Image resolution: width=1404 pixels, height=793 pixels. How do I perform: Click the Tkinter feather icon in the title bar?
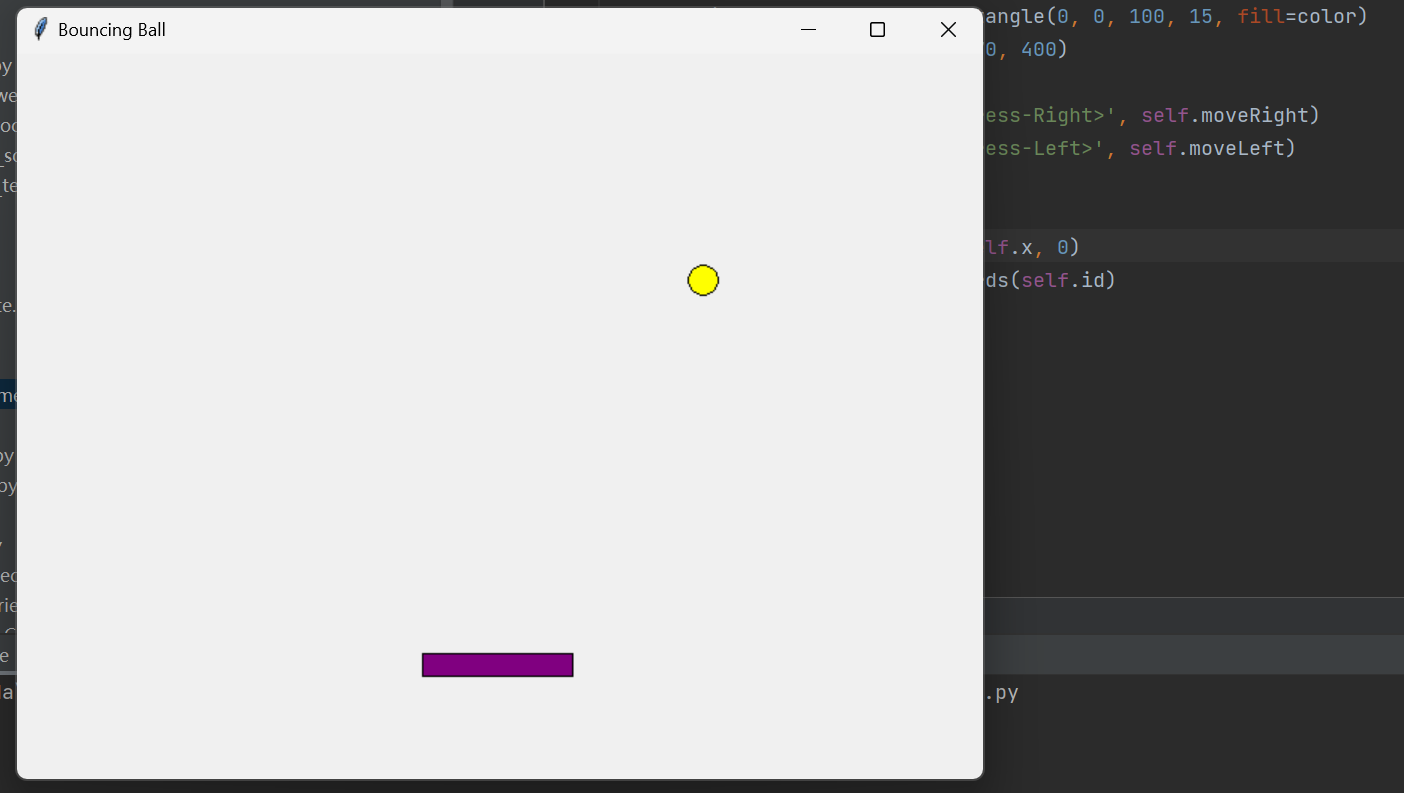point(40,29)
